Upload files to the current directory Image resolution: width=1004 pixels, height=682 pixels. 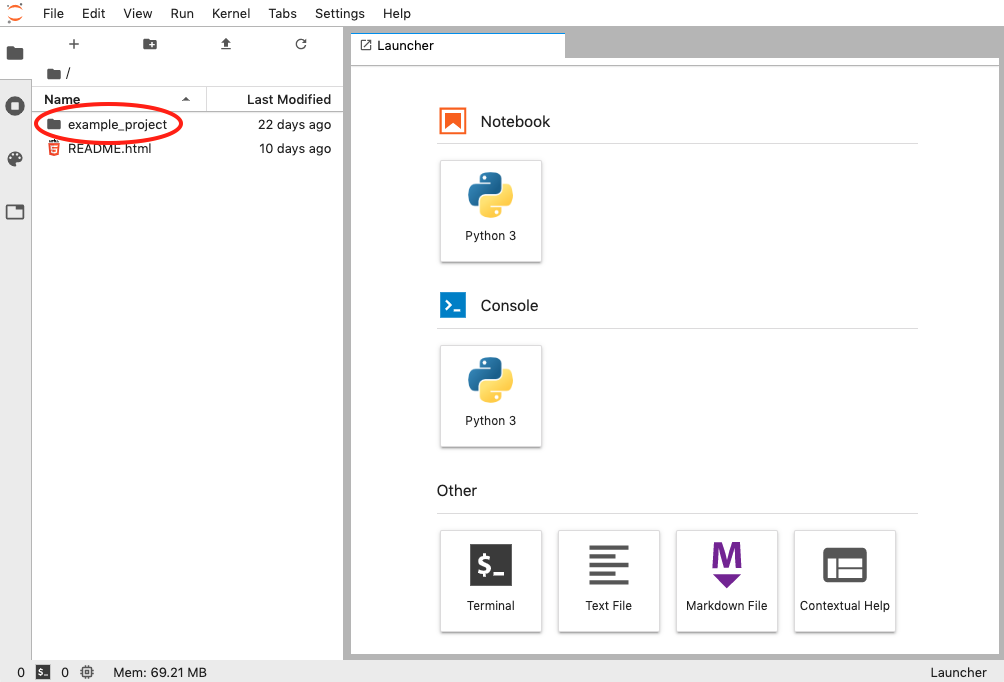(225, 44)
